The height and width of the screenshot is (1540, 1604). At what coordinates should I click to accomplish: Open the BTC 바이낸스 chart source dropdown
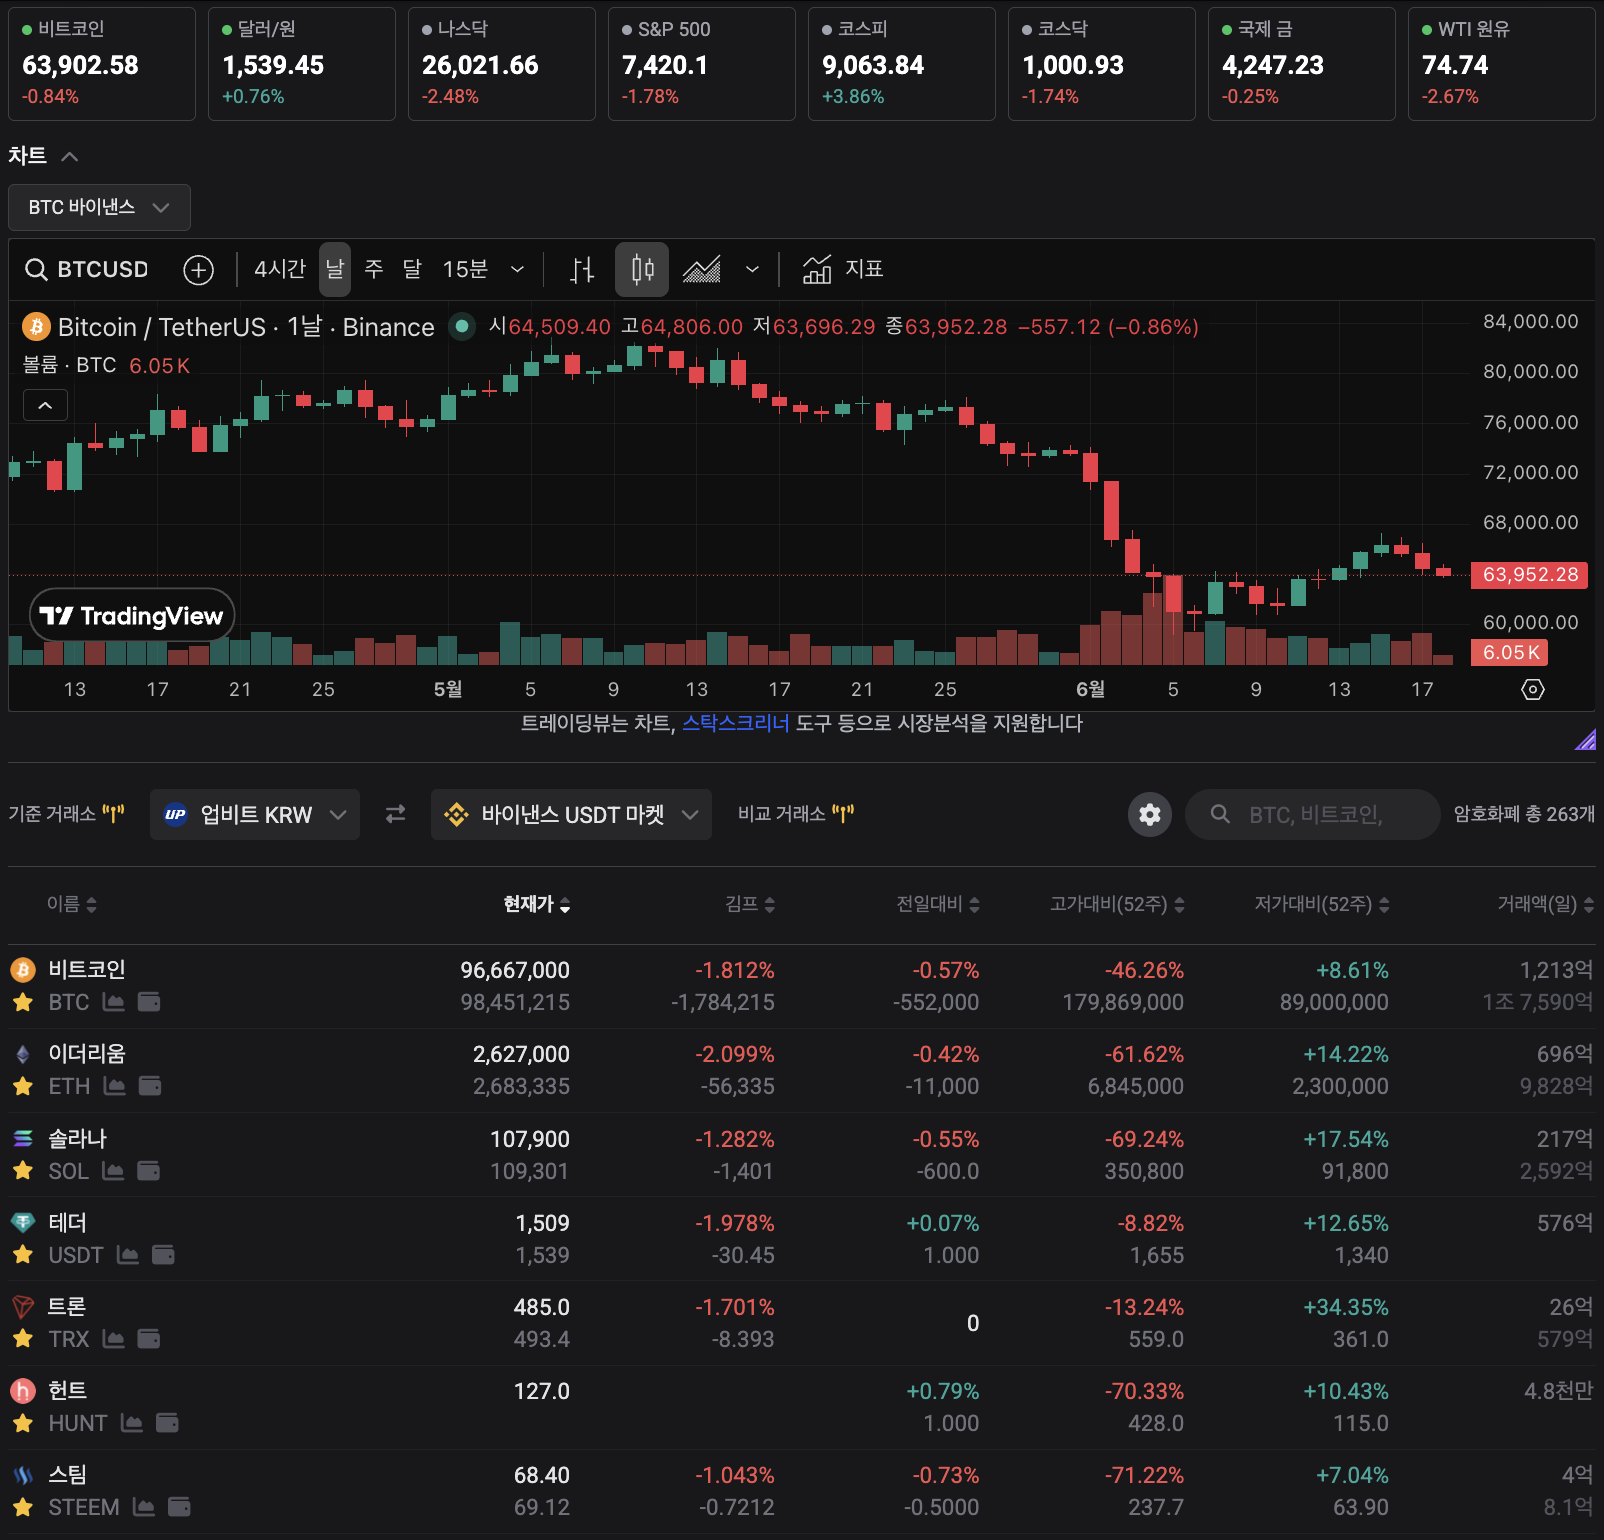point(99,207)
